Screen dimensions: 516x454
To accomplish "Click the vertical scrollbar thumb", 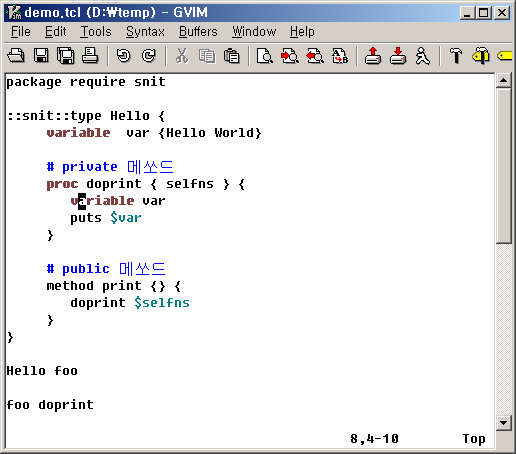I will coord(503,166).
